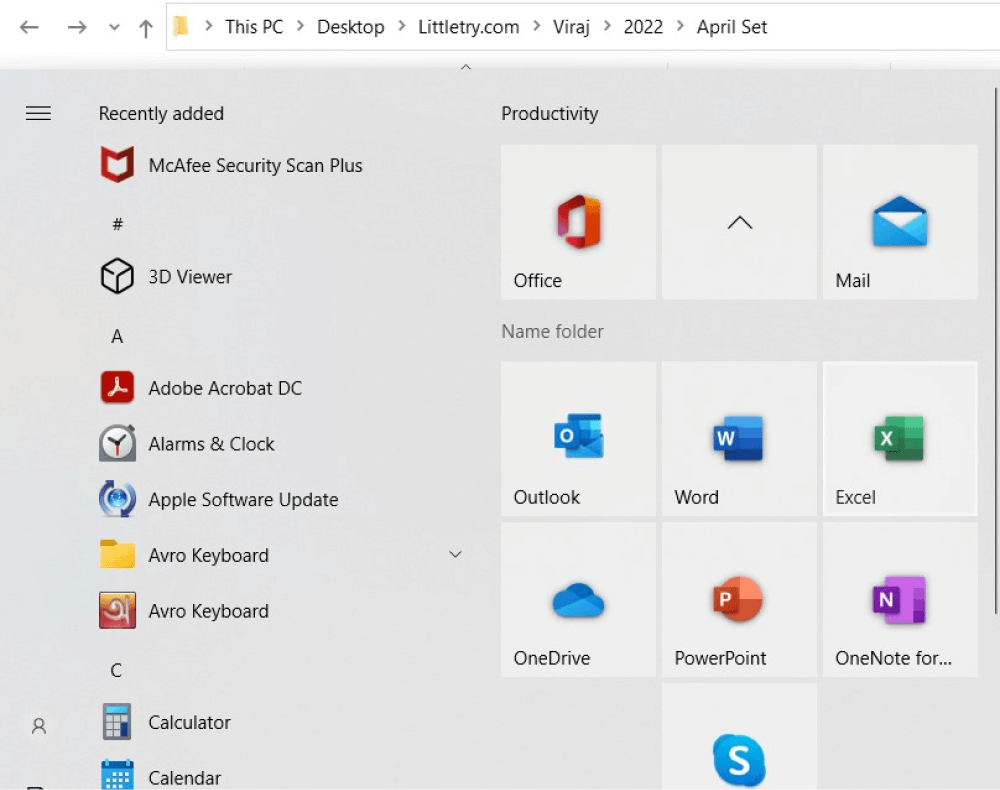Image resolution: width=1000 pixels, height=790 pixels.
Task: Open the Excel tile
Action: click(x=900, y=439)
